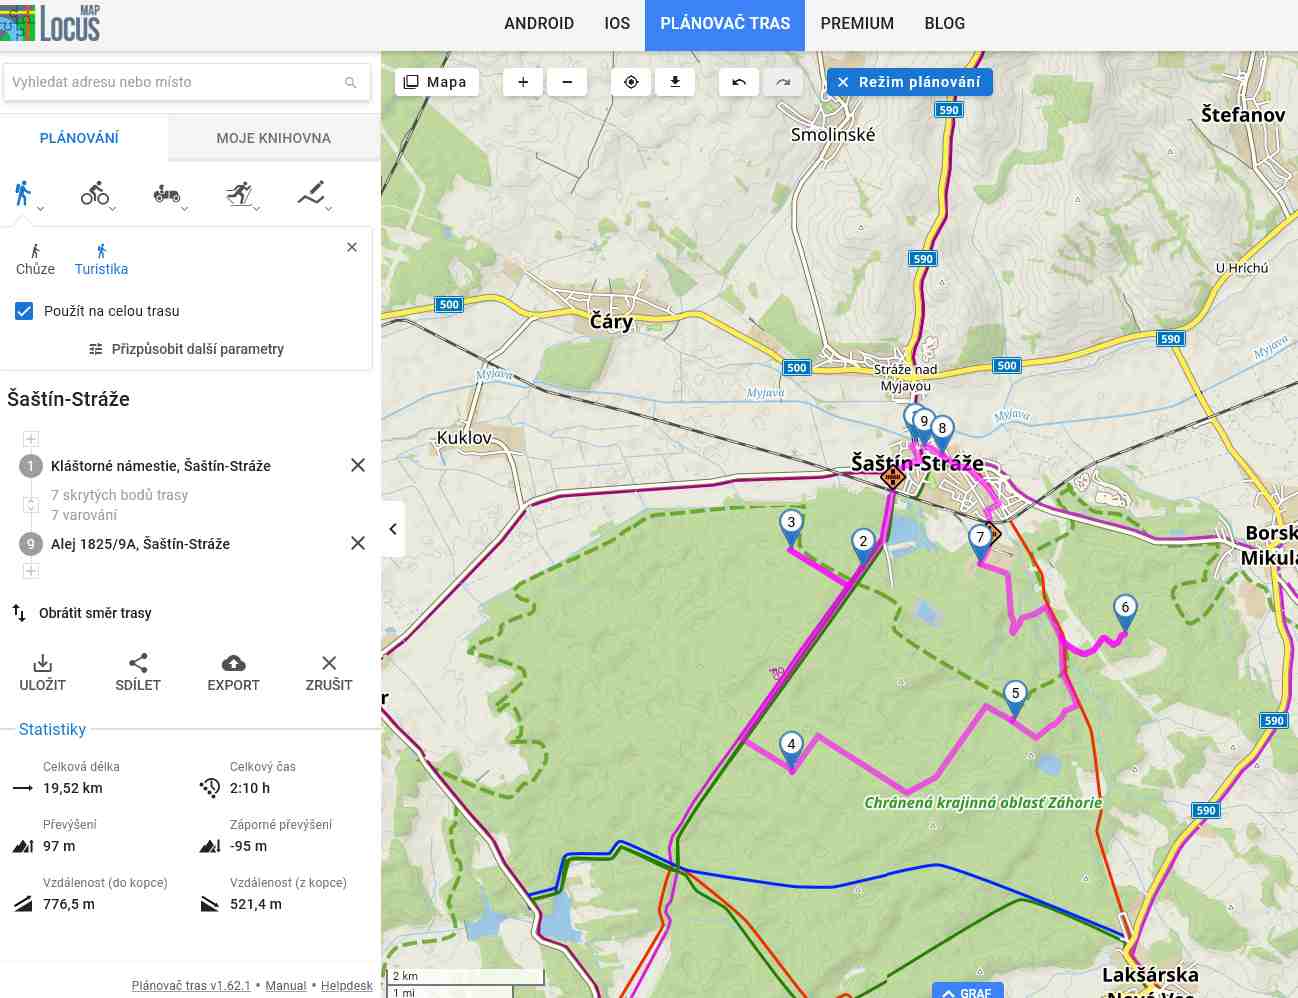Select the Turistika profile option
Viewport: 1298px width, 998px height.
(101, 259)
